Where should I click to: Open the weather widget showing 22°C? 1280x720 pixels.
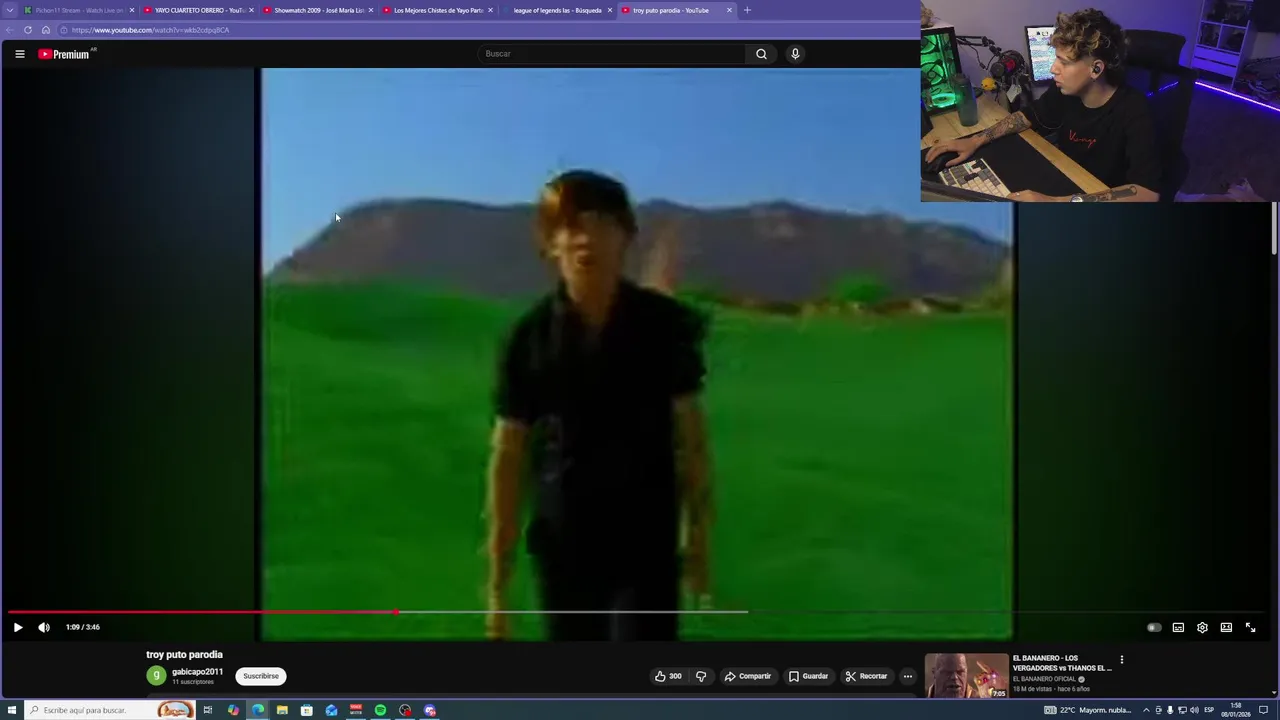click(1090, 710)
